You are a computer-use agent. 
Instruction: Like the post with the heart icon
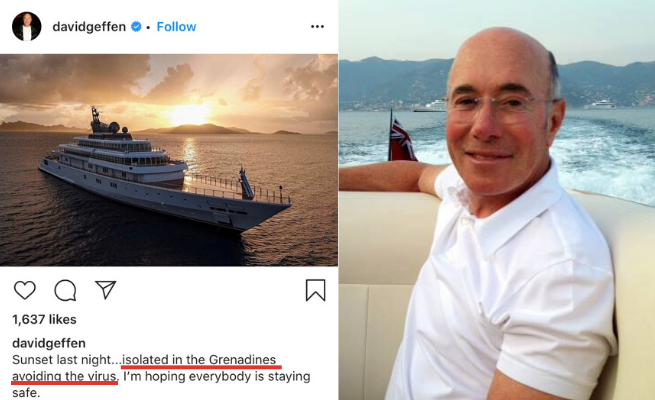tap(25, 290)
